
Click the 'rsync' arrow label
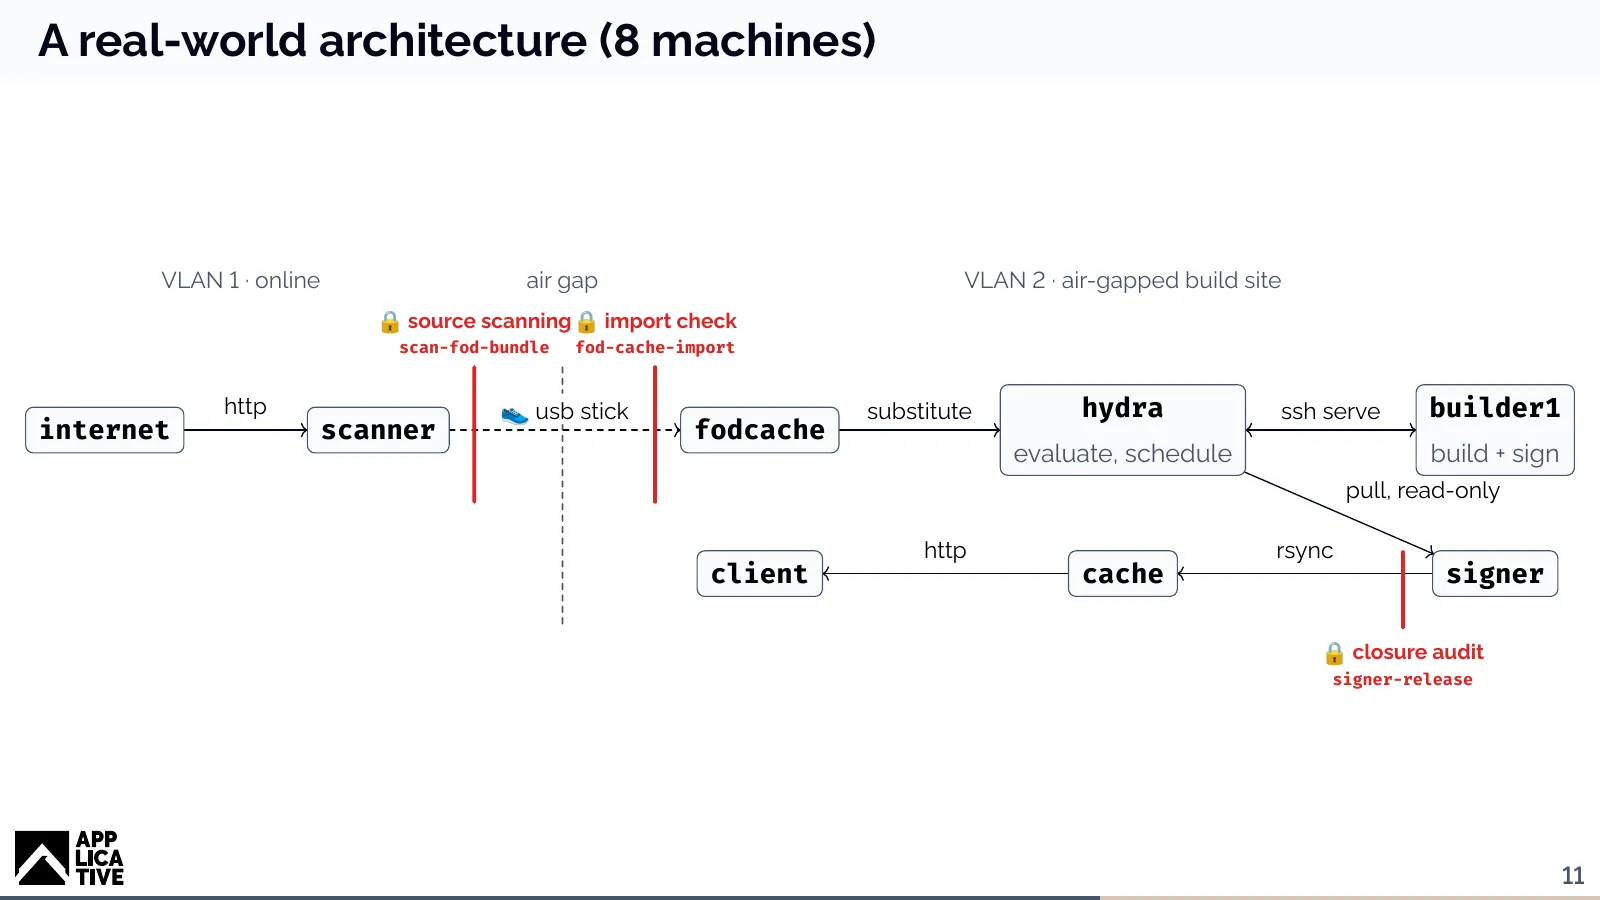point(1305,551)
